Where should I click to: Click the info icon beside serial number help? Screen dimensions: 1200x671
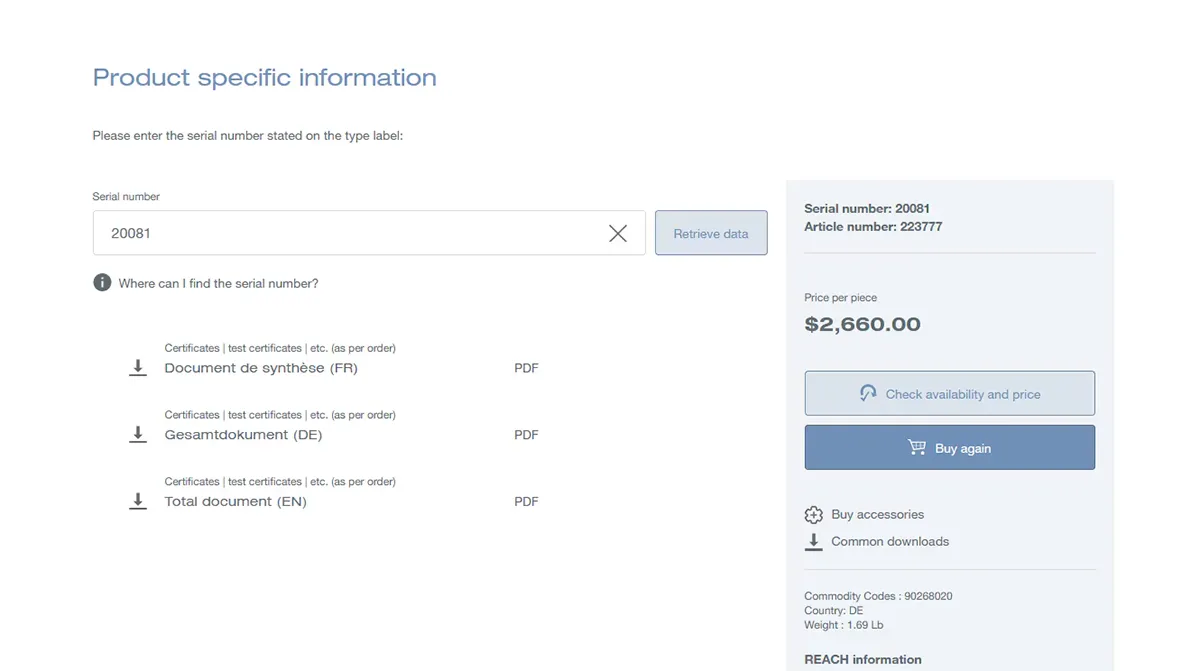(x=102, y=283)
